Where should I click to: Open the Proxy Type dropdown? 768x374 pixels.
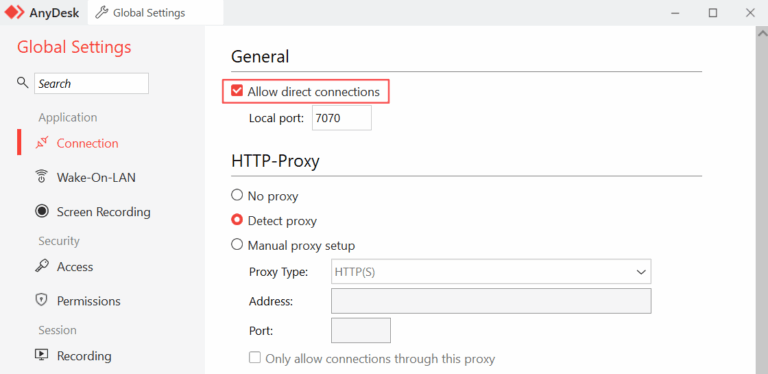click(x=491, y=272)
